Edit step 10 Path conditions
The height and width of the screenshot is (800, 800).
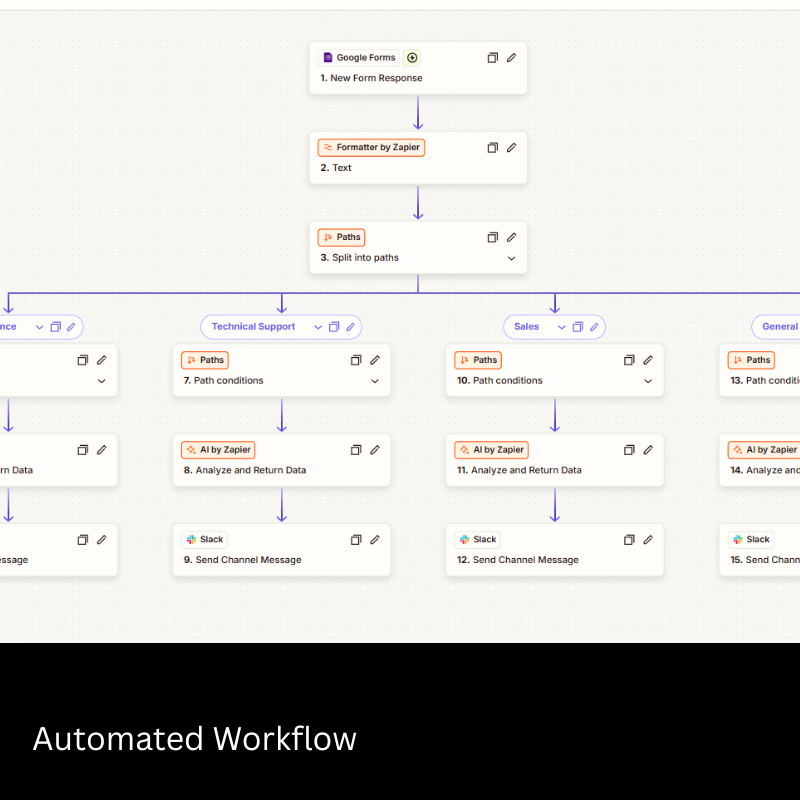tap(648, 360)
